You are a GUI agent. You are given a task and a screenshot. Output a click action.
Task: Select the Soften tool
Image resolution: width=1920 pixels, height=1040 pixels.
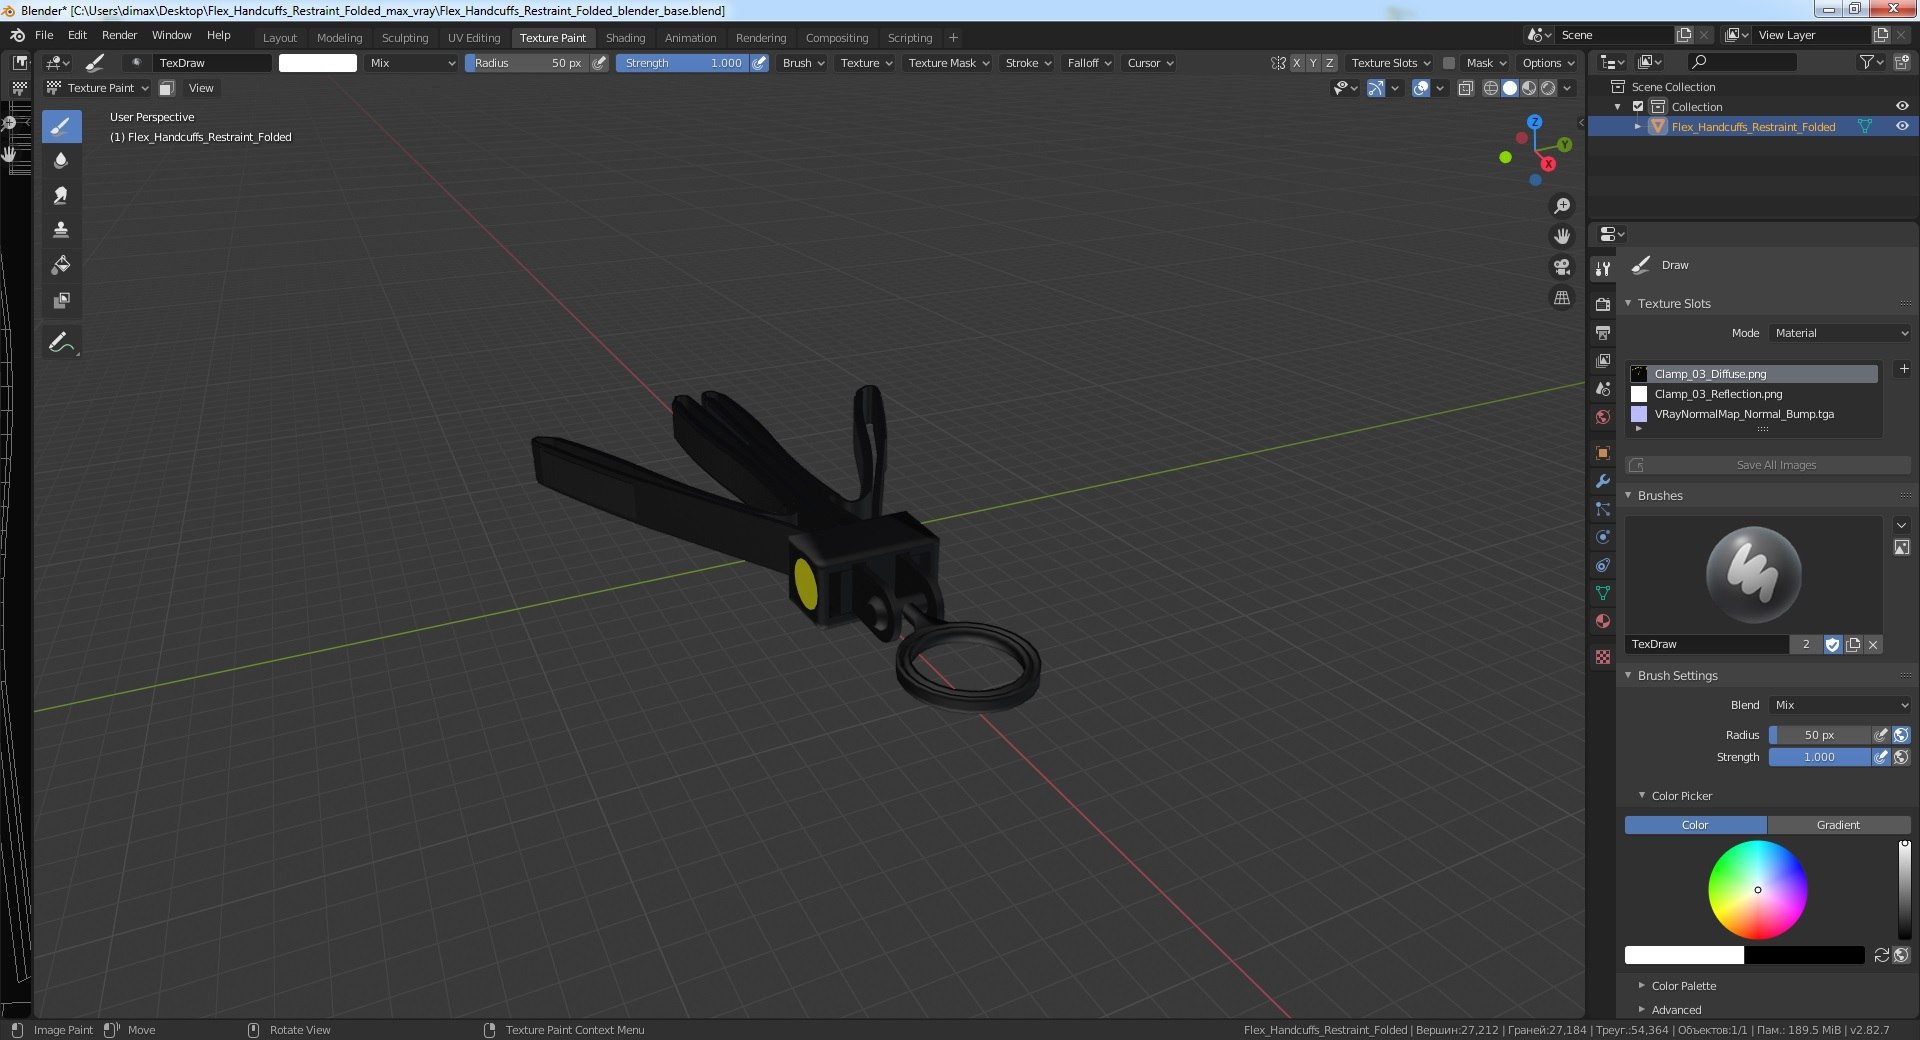tap(61, 161)
